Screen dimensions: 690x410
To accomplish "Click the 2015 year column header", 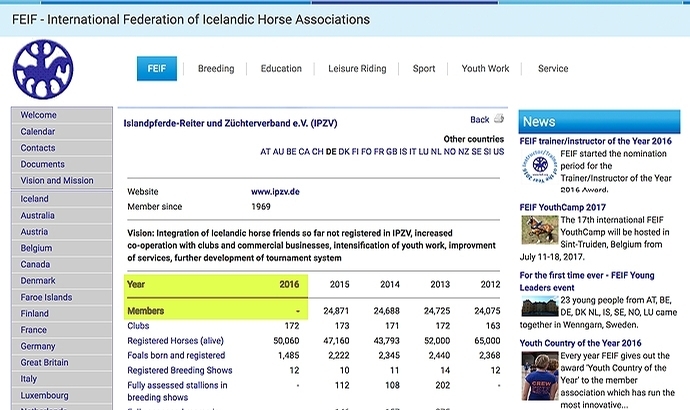I will (x=340, y=284).
